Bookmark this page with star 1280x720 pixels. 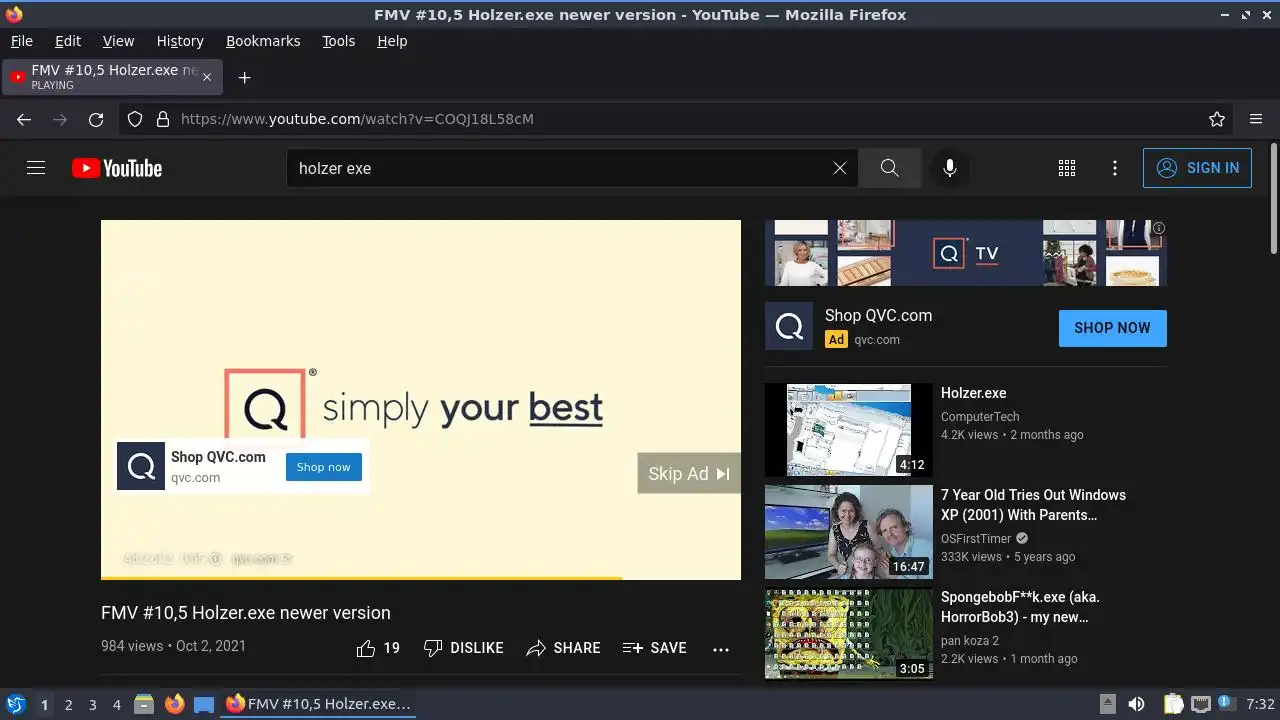(1217, 119)
